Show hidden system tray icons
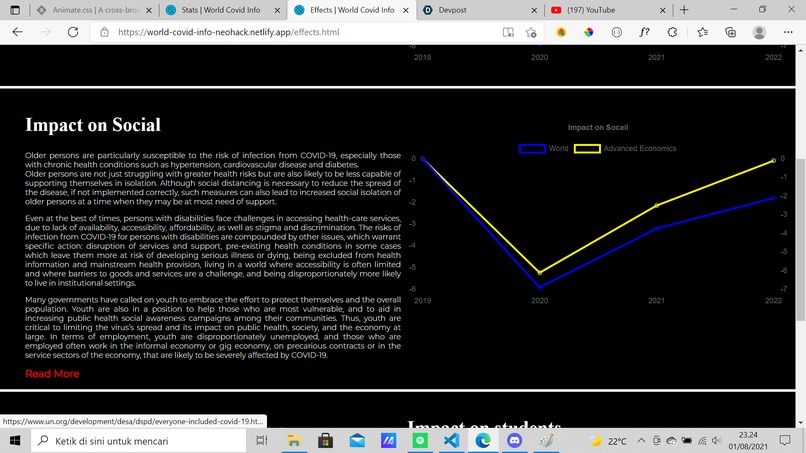 pos(641,441)
